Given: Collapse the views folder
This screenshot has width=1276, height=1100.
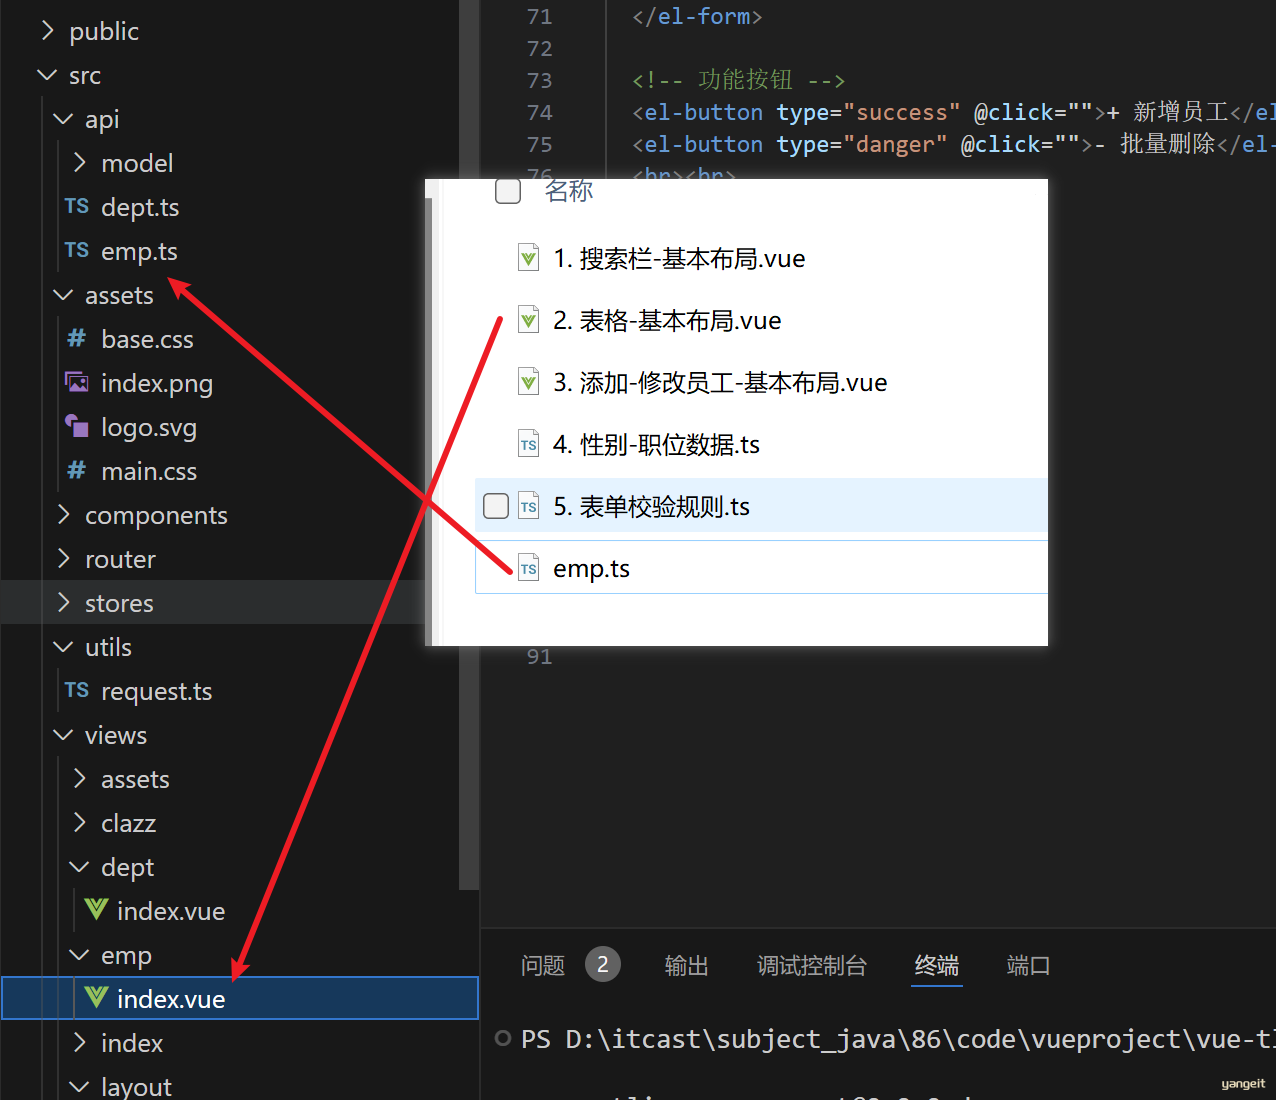Looking at the screenshot, I should coord(63,735).
